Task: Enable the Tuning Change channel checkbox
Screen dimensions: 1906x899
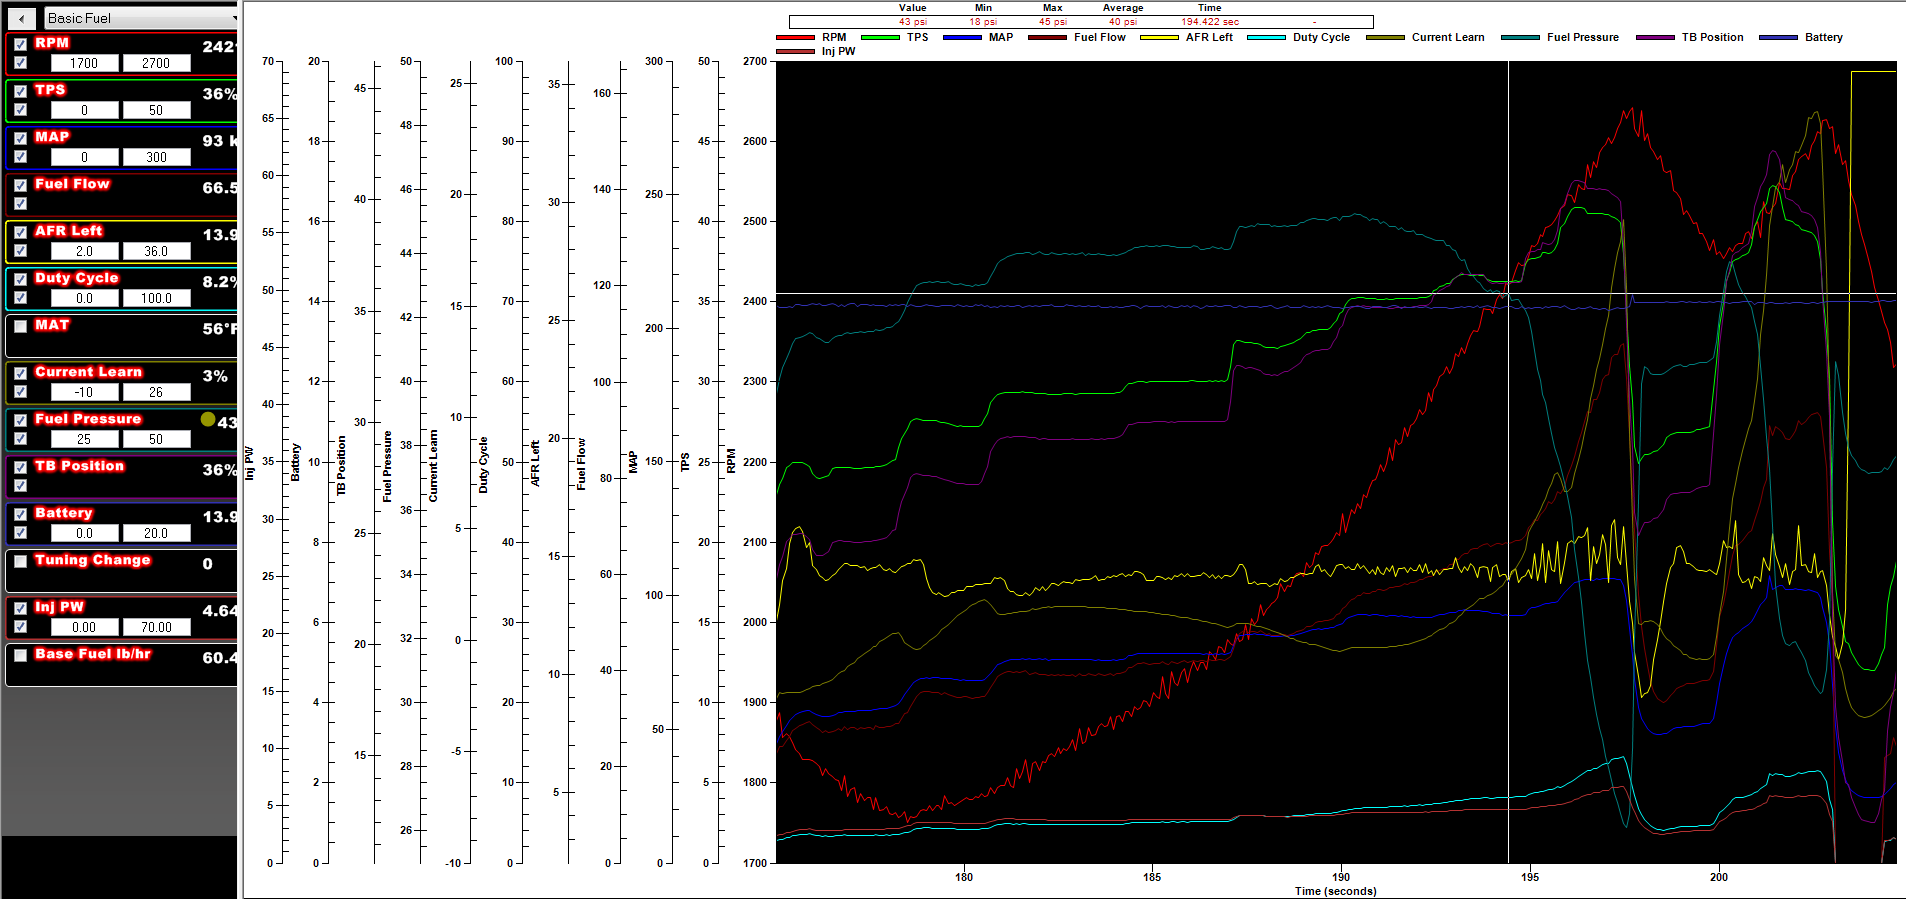Action: (21, 561)
